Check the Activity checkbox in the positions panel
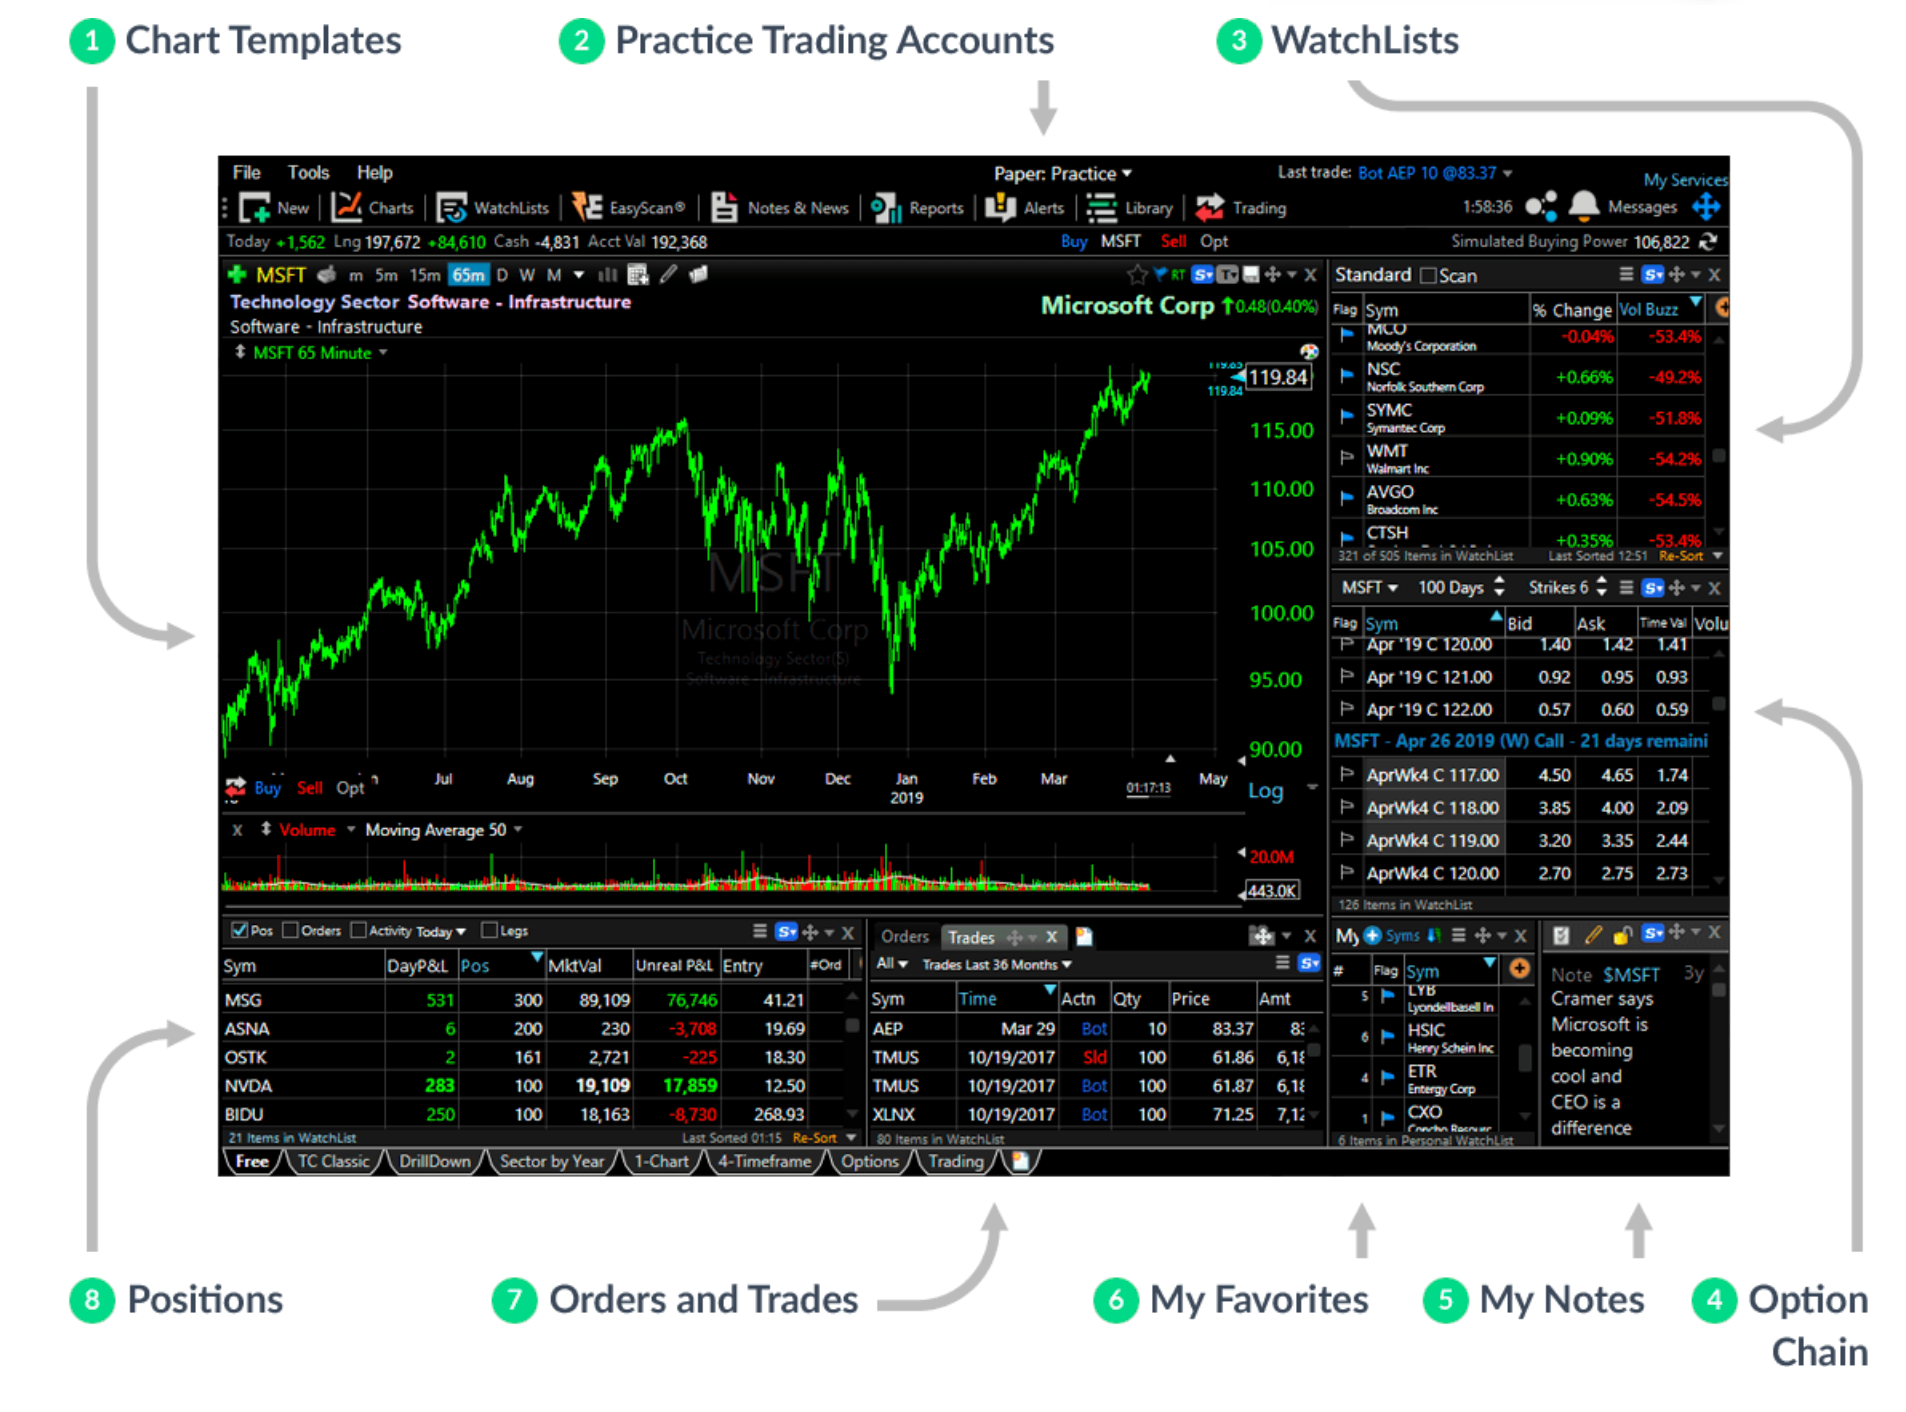Image resolution: width=1906 pixels, height=1412 pixels. [358, 930]
